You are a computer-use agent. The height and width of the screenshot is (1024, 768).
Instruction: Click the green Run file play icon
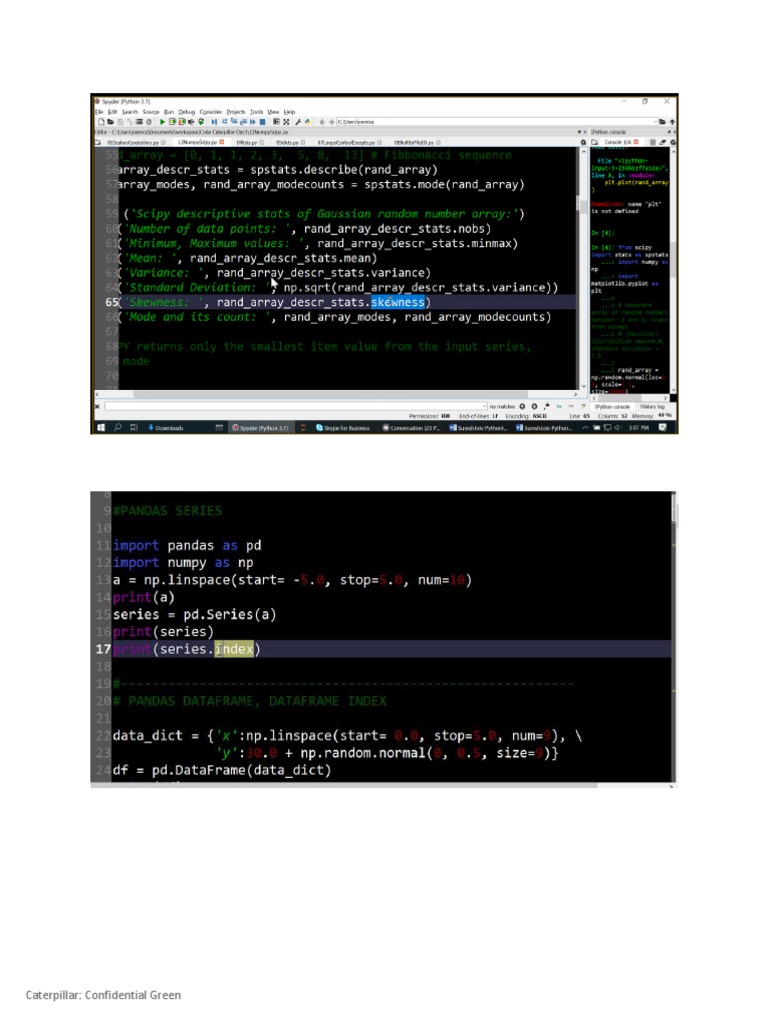pyautogui.click(x=163, y=121)
